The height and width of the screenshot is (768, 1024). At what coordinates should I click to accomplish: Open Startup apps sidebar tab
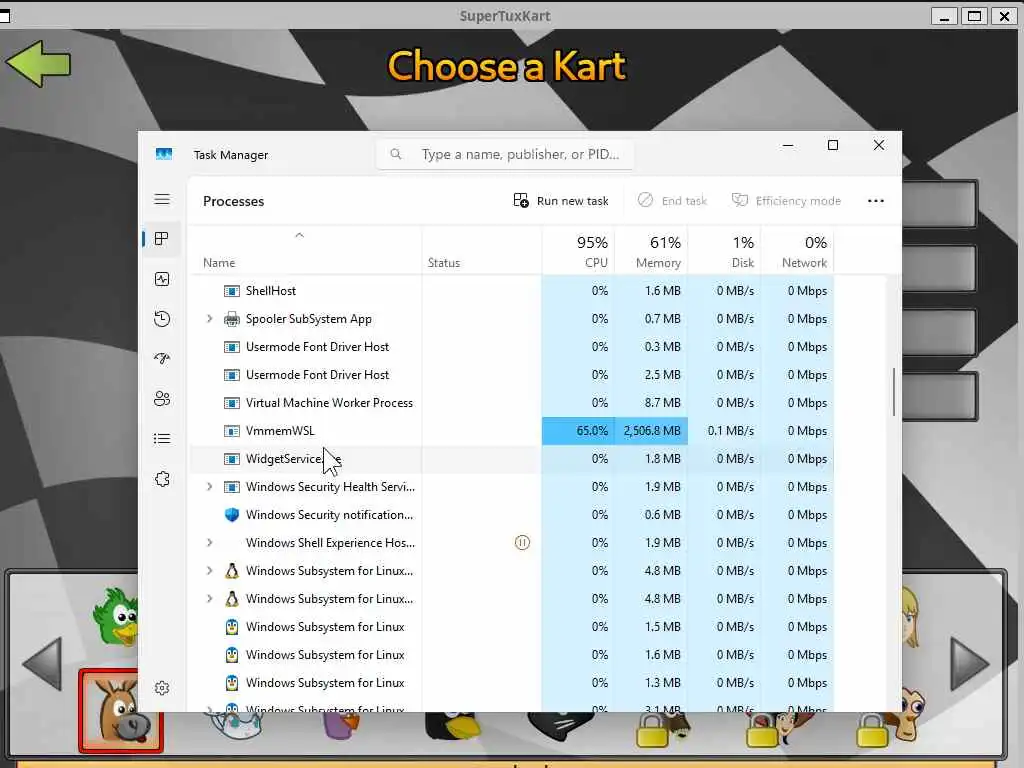point(162,359)
